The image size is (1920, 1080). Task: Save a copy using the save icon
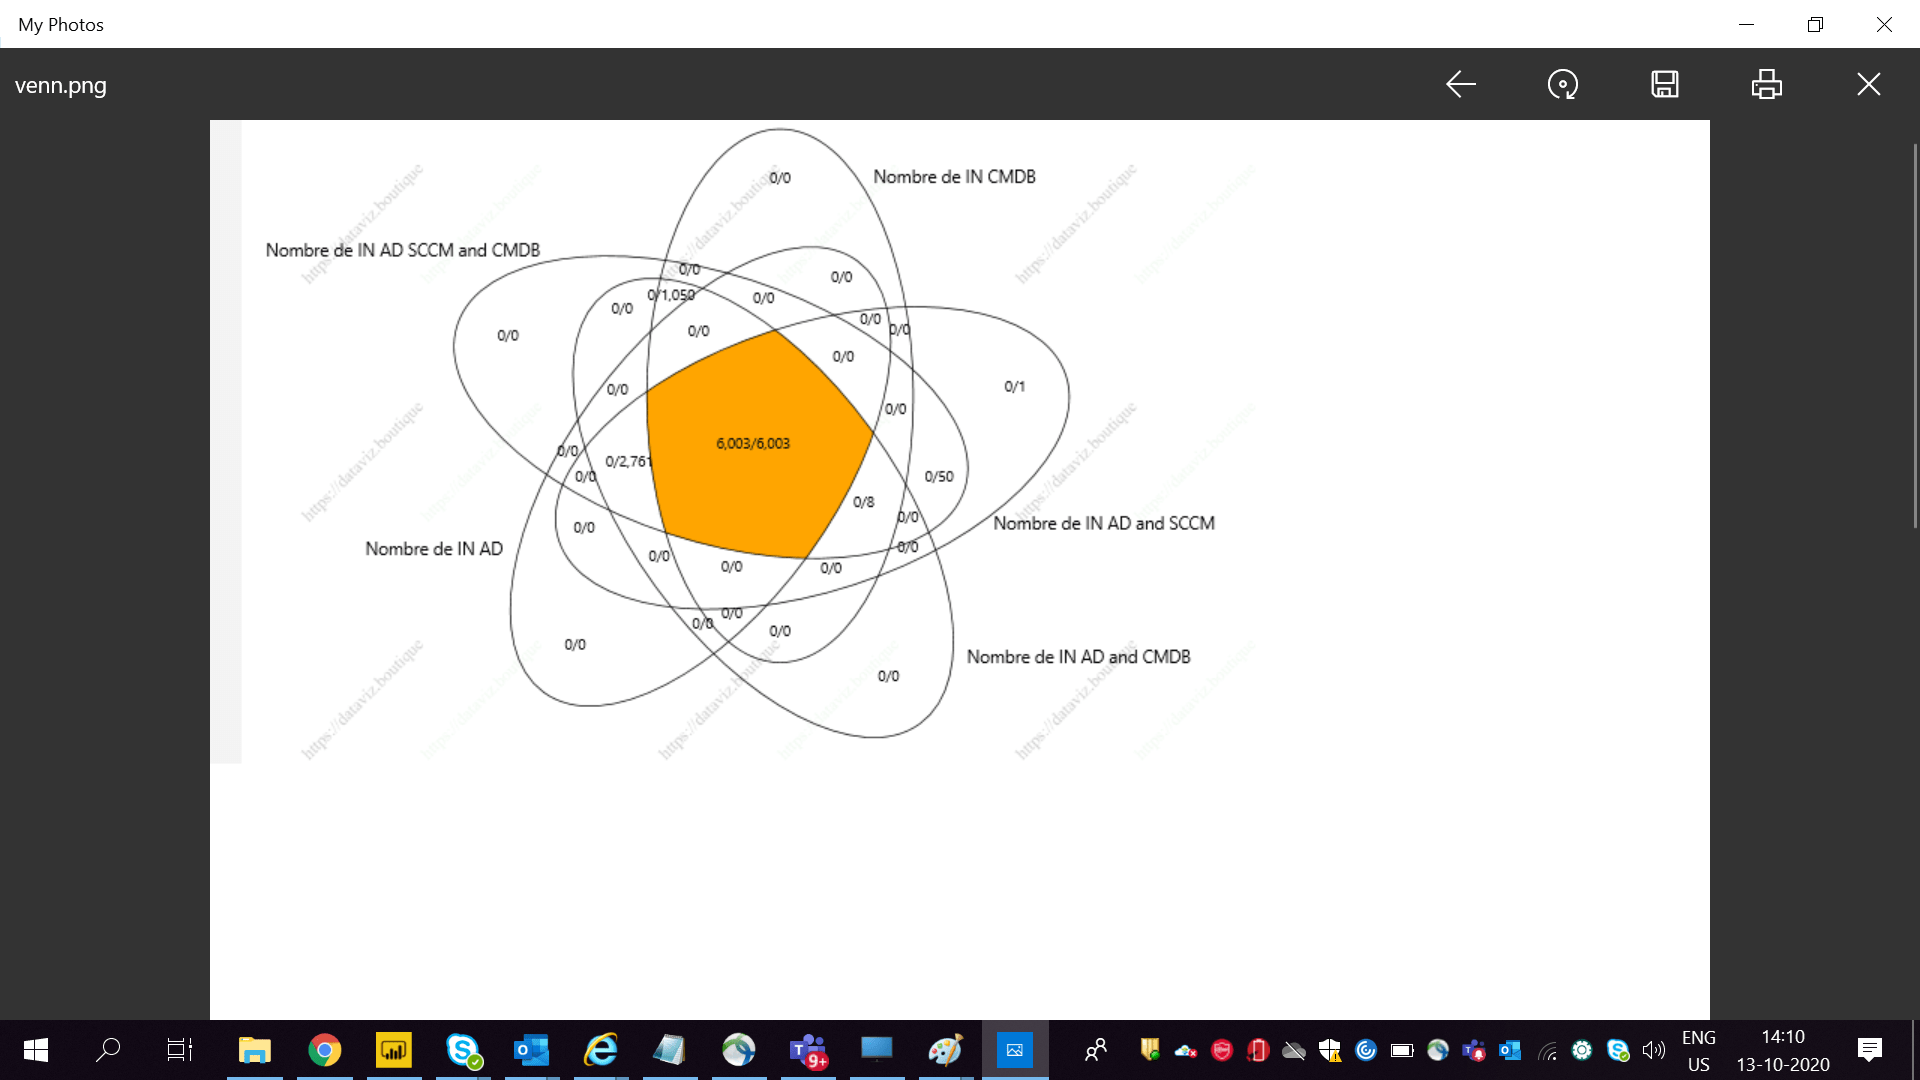click(1664, 84)
